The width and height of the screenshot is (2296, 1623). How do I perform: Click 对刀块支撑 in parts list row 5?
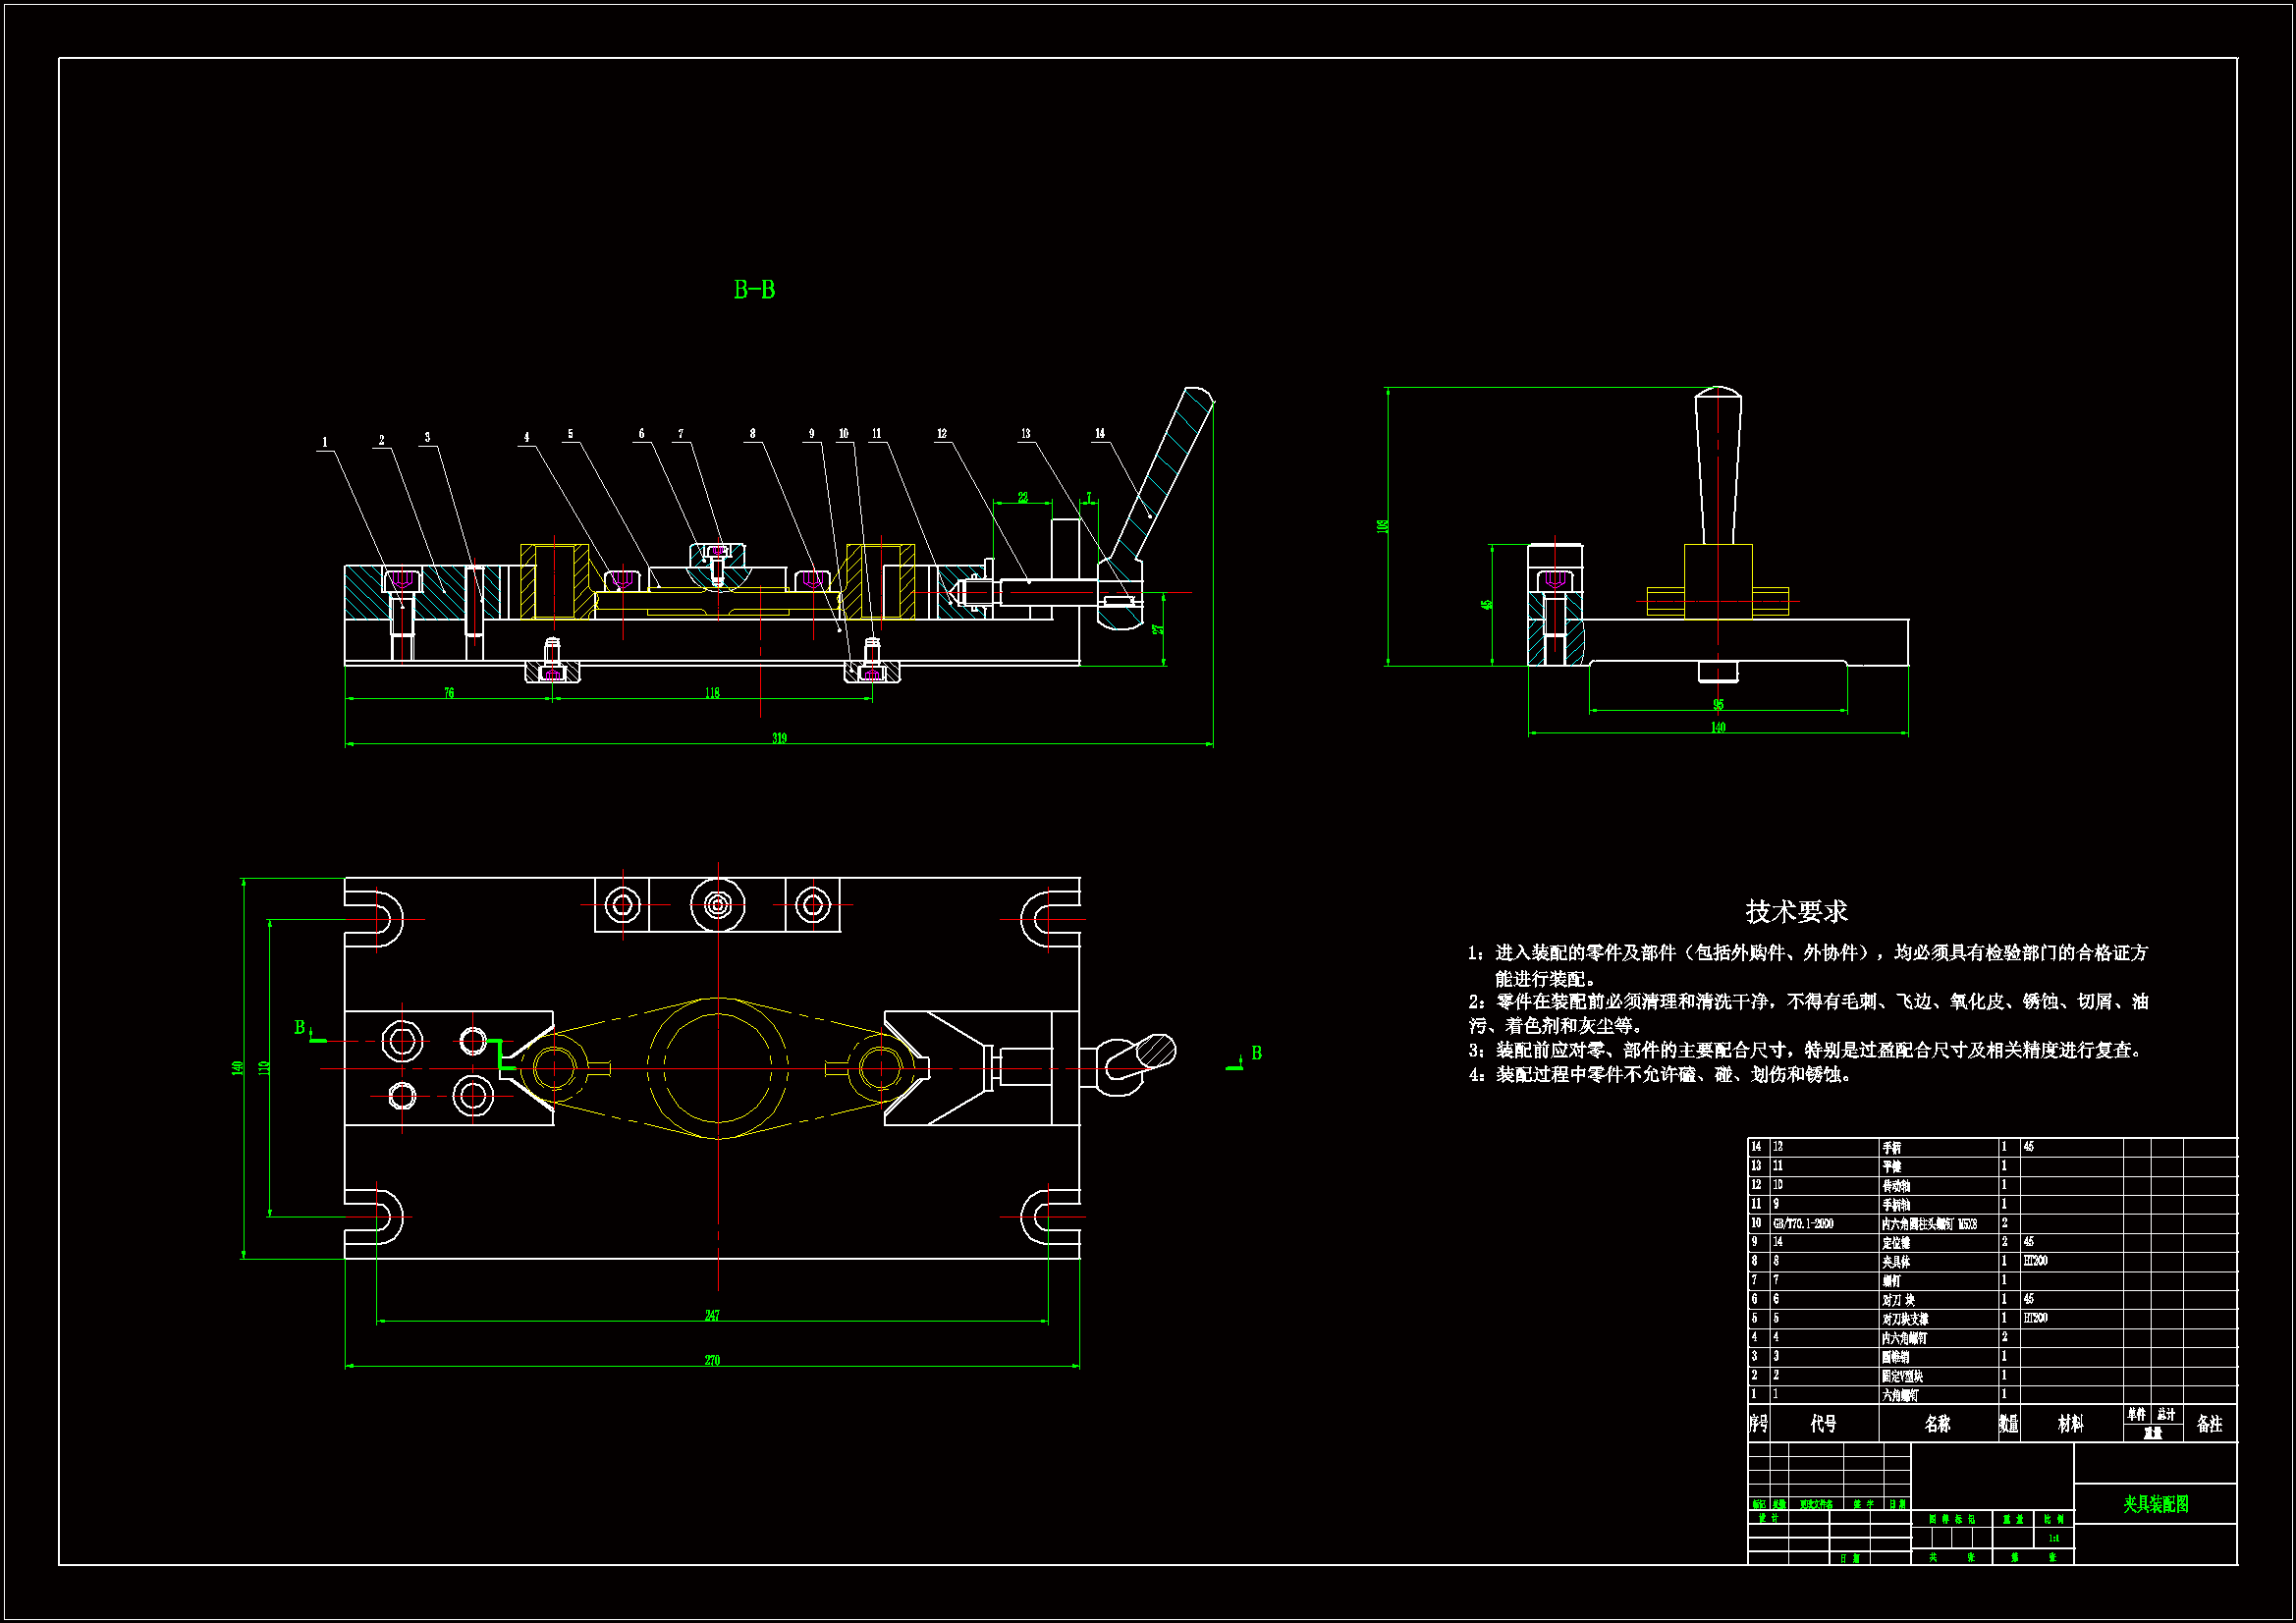pyautogui.click(x=1905, y=1319)
